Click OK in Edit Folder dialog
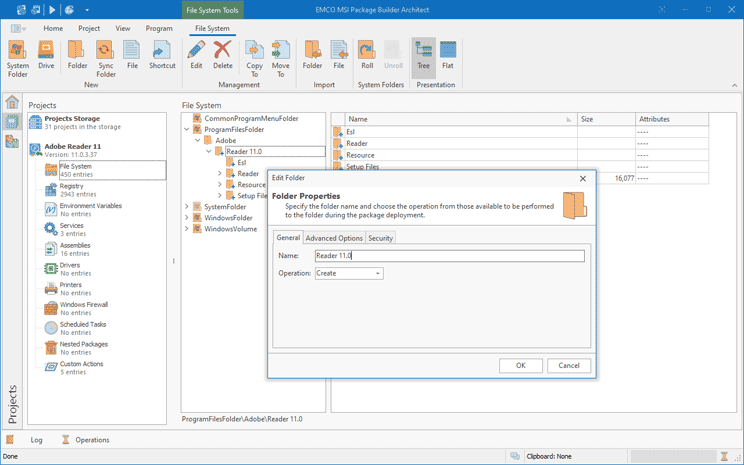Image resolution: width=744 pixels, height=465 pixels. point(521,365)
